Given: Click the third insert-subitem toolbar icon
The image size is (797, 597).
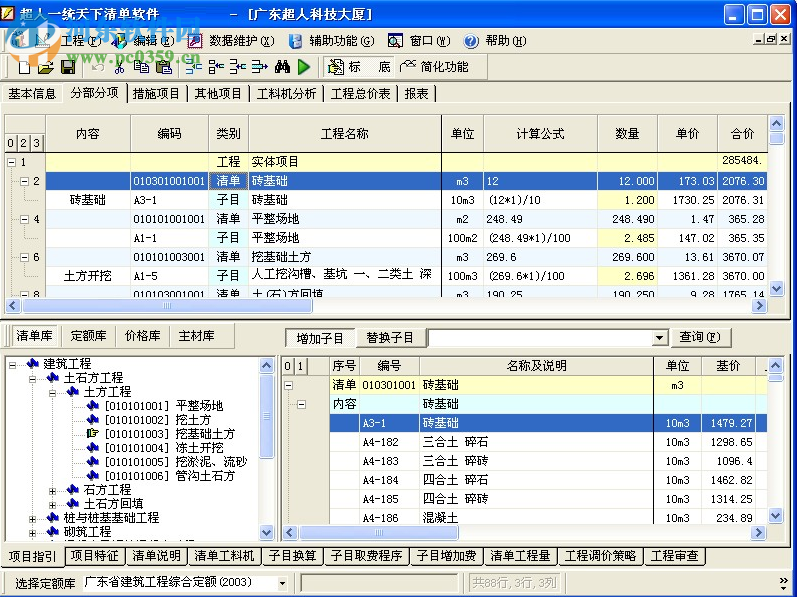Looking at the screenshot, I should pos(237,67).
